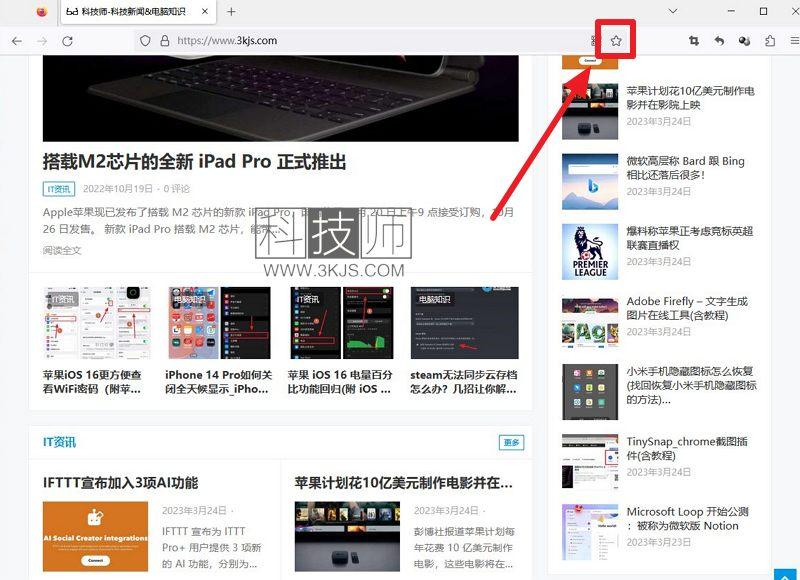Open sidebar link TinySnap_chrome截图插件
The height and width of the screenshot is (580, 800).
click(687, 448)
